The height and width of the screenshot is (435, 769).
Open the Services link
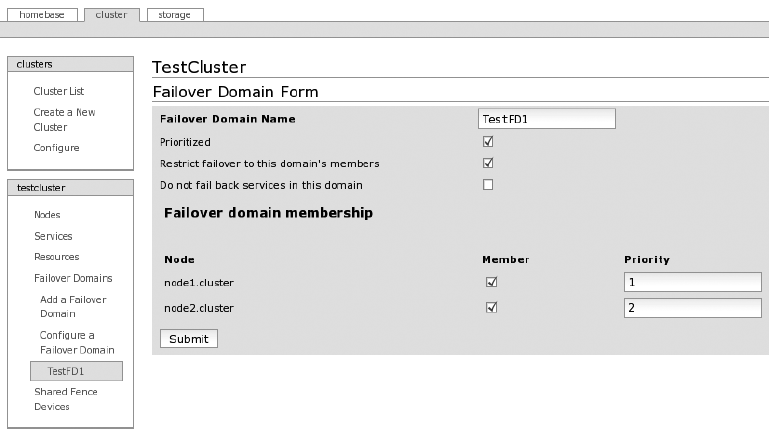53,236
